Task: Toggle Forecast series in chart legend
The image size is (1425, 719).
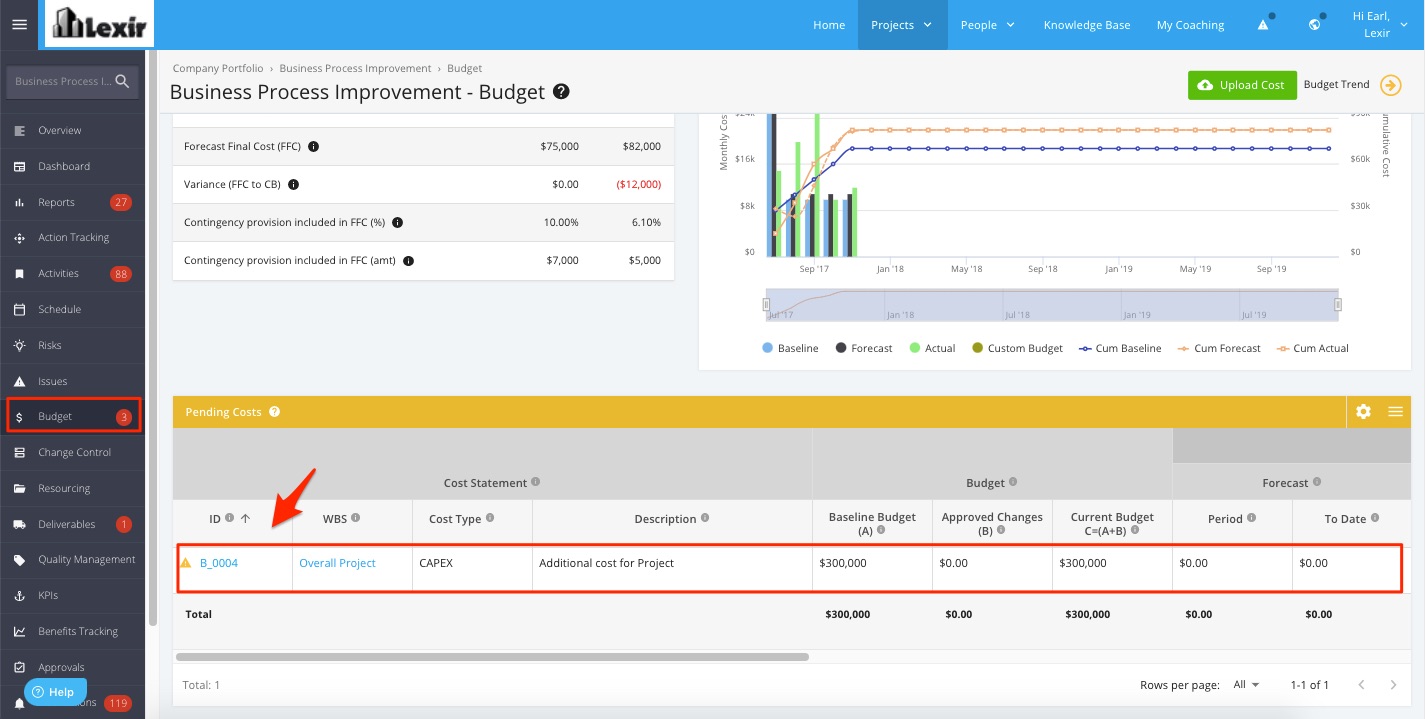Action: coord(863,348)
